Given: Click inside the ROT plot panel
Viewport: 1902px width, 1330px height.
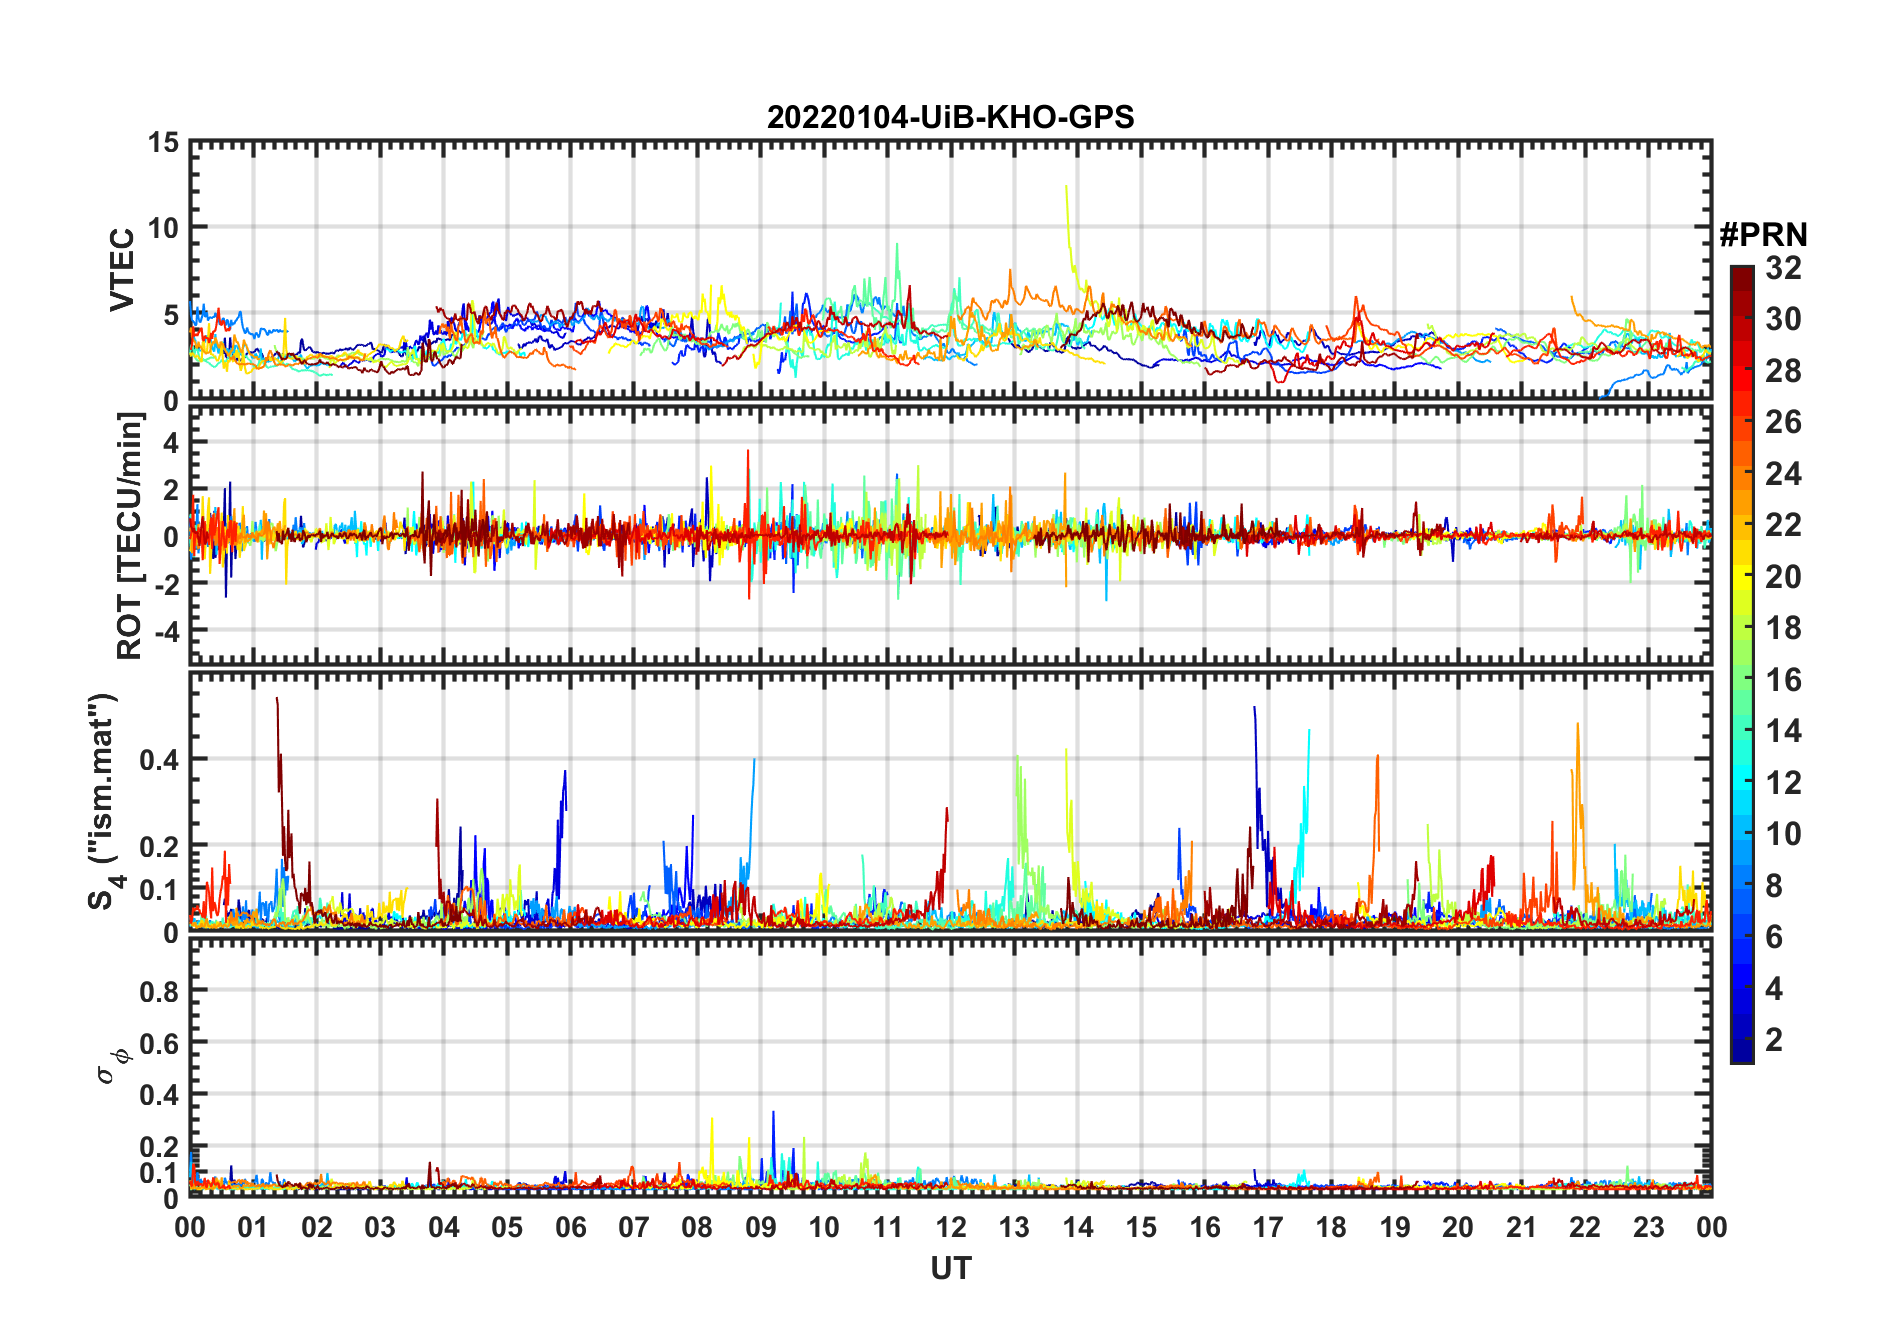Looking at the screenshot, I should coord(951,534).
